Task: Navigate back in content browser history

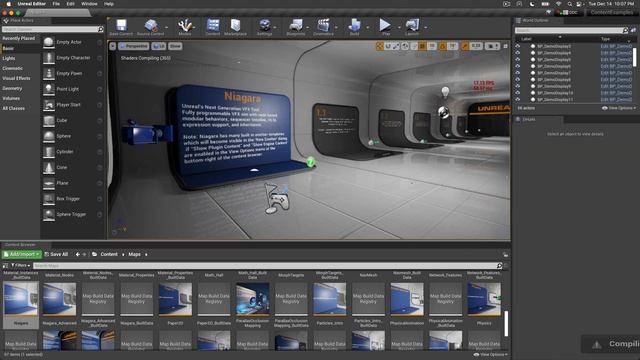Action: (78, 254)
